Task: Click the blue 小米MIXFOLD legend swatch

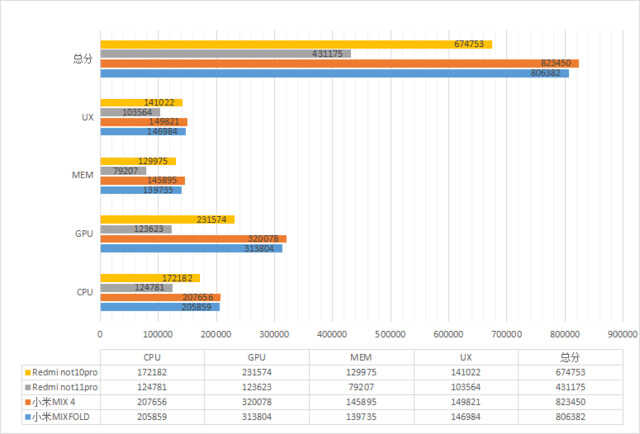Action: click(x=28, y=417)
